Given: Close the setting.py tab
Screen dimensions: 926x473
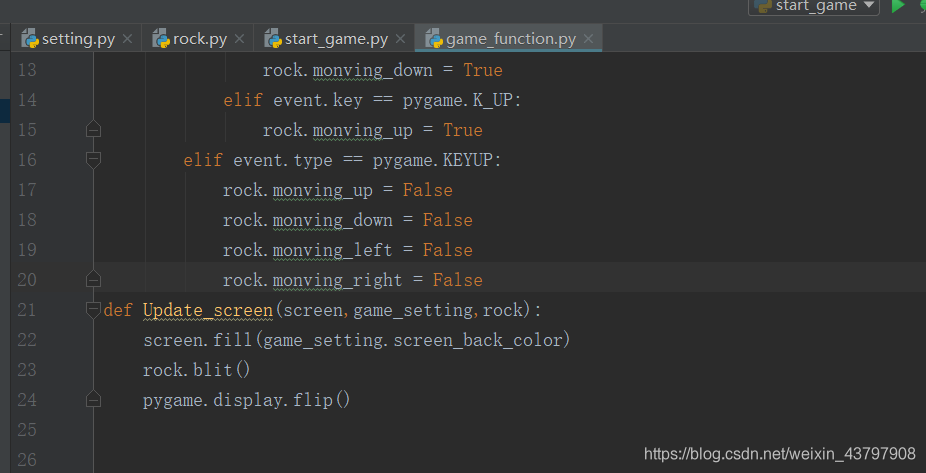Looking at the screenshot, I should coord(127,39).
